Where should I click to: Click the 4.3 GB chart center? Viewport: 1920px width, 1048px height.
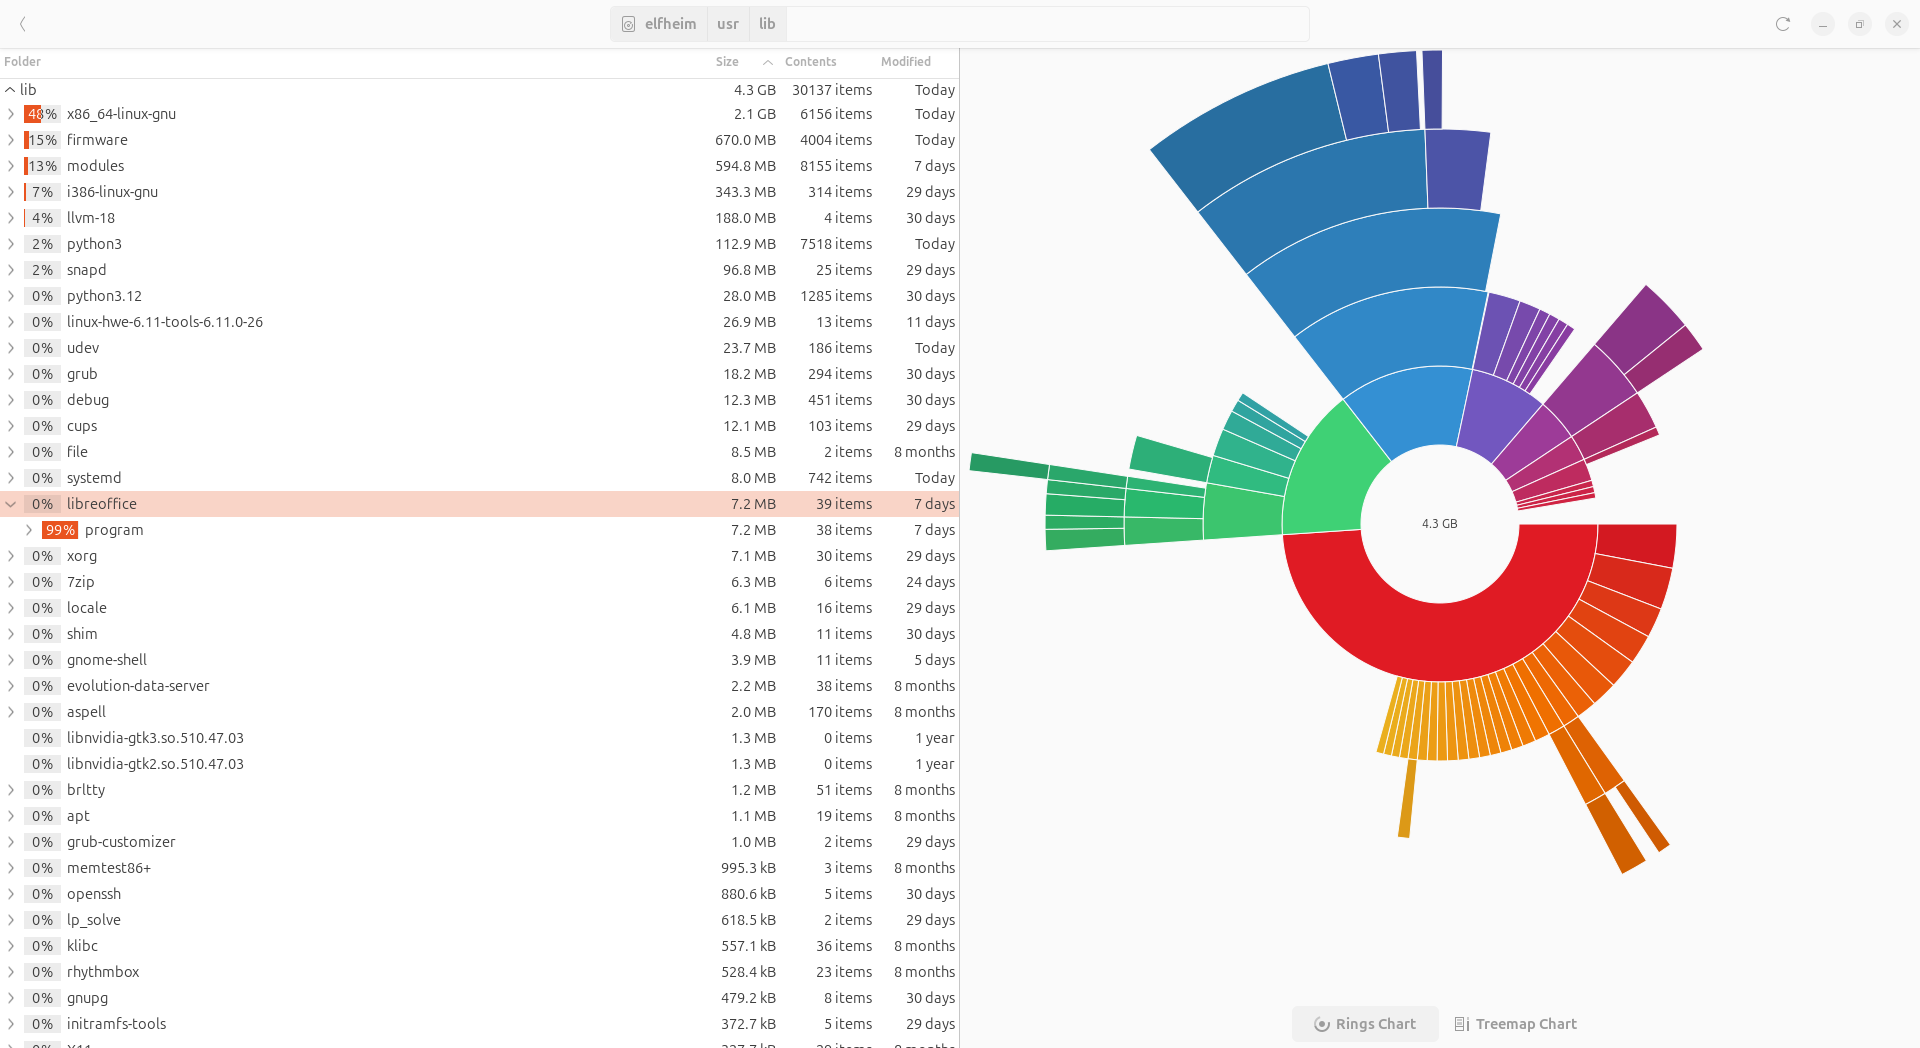point(1439,524)
